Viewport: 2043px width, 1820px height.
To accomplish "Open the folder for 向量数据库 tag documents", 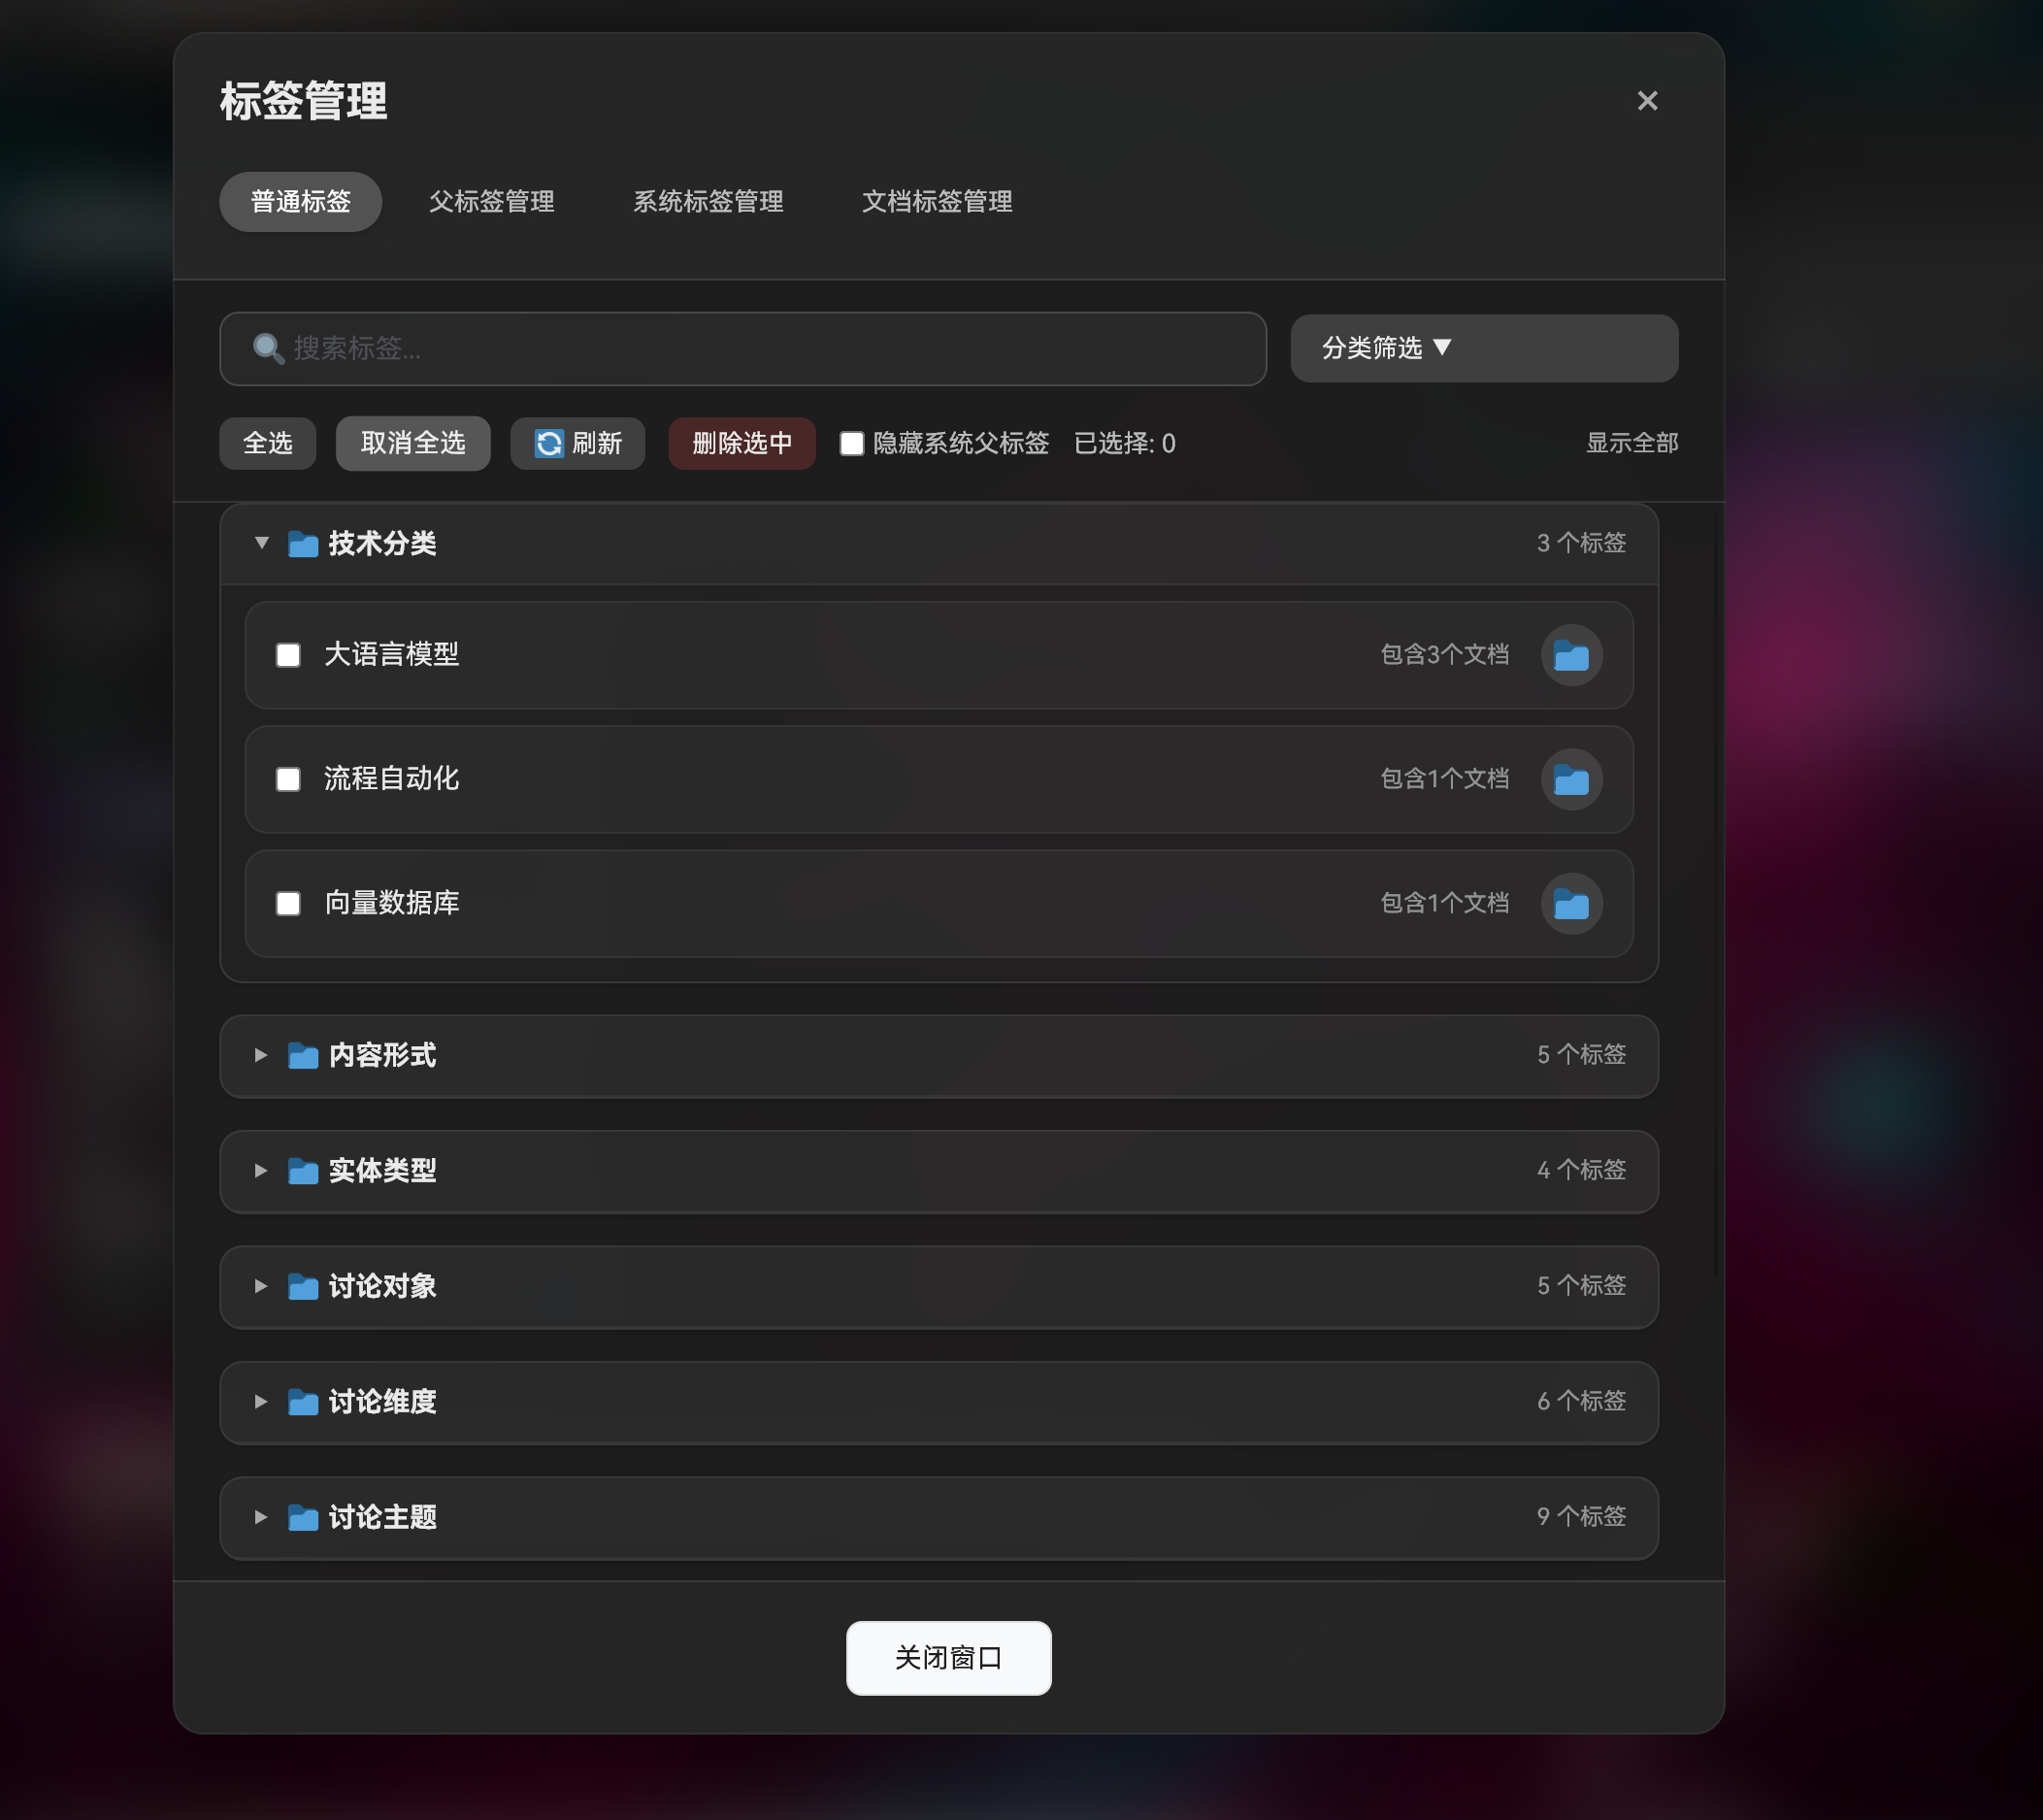I will pos(1571,904).
